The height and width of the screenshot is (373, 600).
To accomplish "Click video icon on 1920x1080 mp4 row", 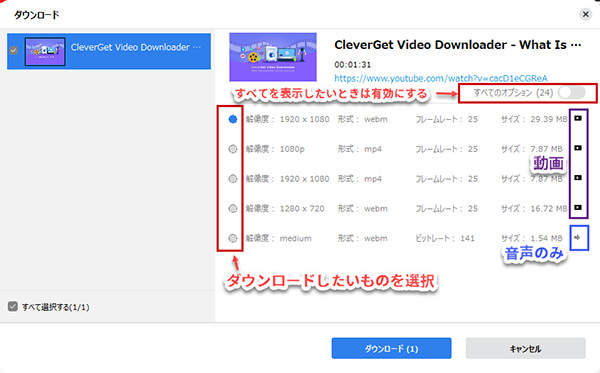I will pyautogui.click(x=578, y=178).
